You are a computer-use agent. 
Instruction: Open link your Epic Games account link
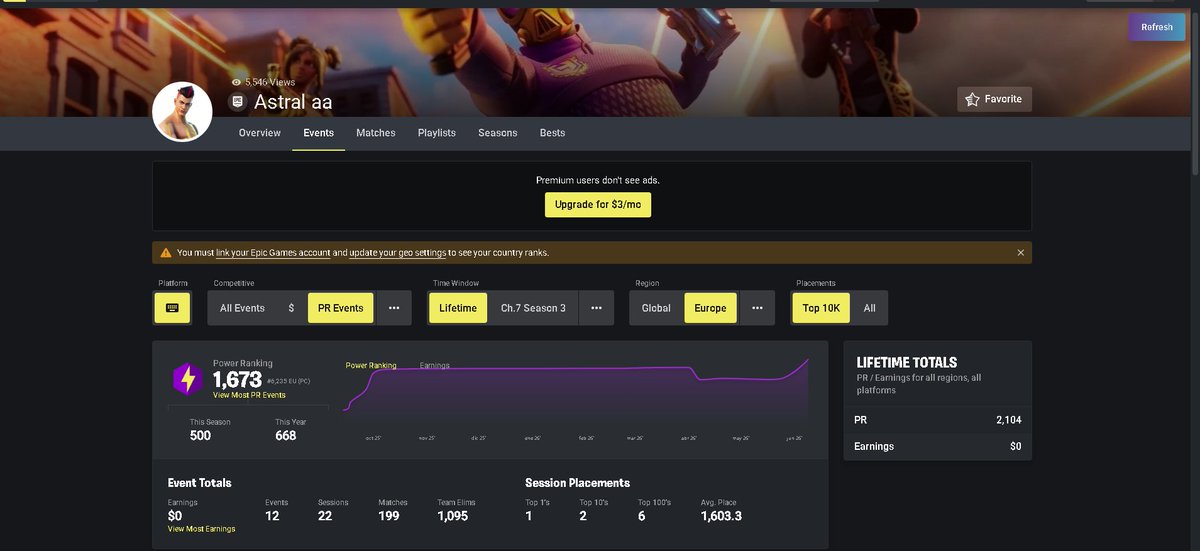(x=273, y=253)
